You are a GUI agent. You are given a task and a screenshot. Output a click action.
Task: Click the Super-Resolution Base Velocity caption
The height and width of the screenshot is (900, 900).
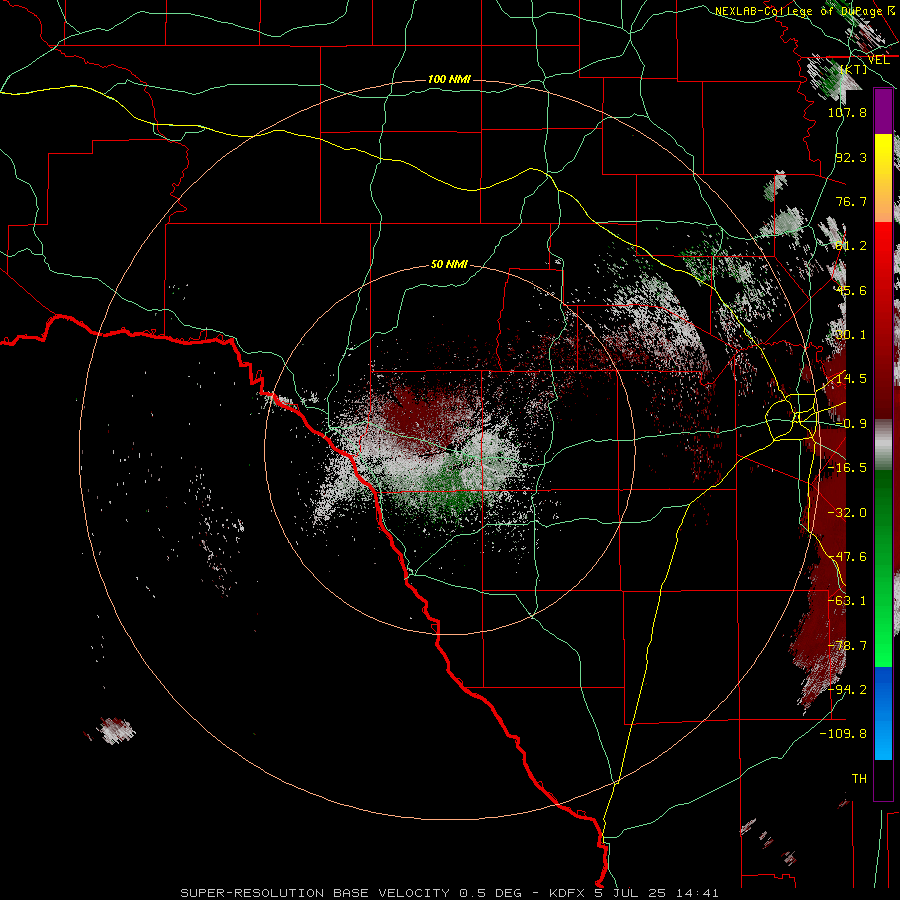(x=351, y=893)
